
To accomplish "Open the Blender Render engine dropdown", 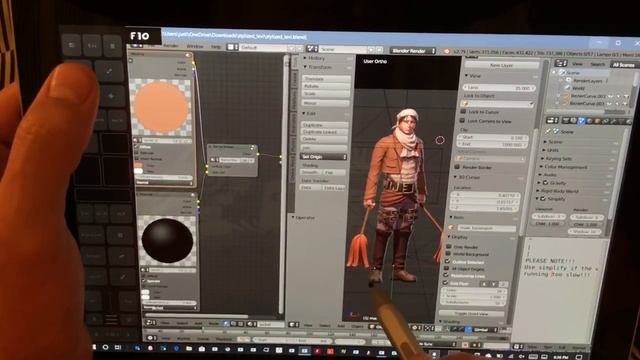I will [413, 51].
